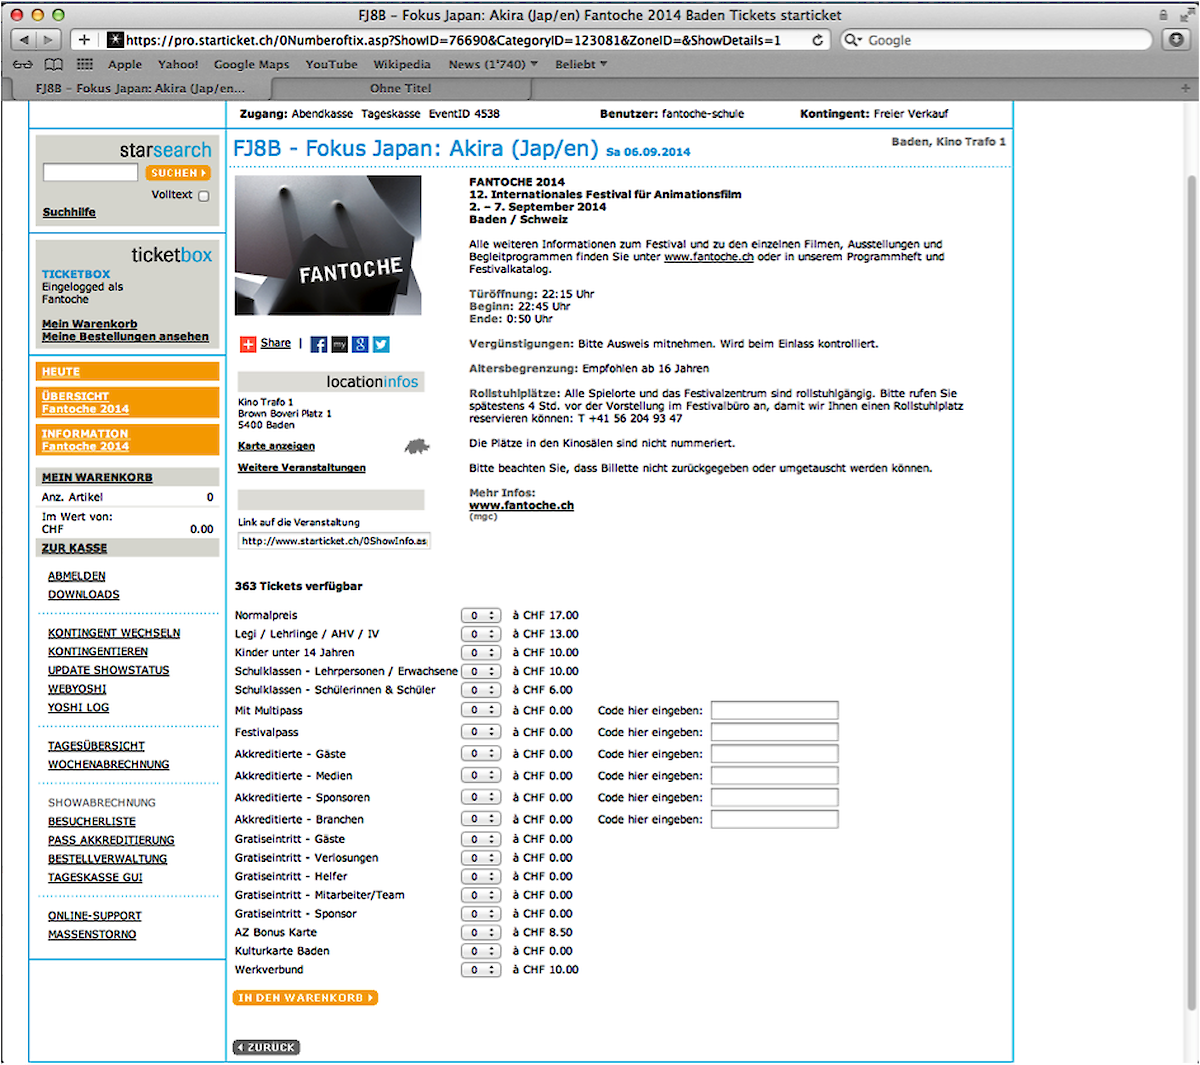Adjust the Kulturkarte Baden quantity stepper
1200x1065 pixels.
tap(481, 951)
